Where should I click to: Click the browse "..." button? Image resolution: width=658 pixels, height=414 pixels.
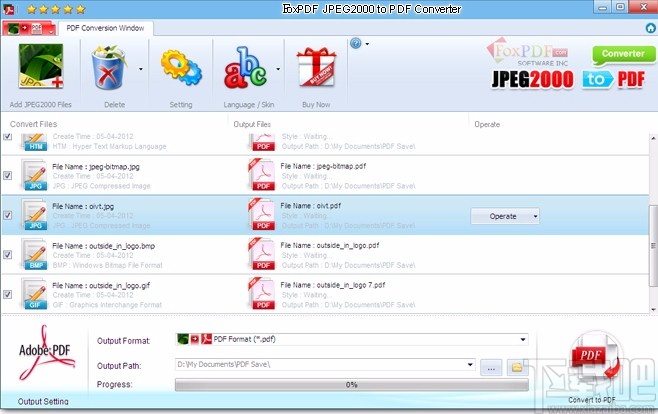tap(491, 368)
